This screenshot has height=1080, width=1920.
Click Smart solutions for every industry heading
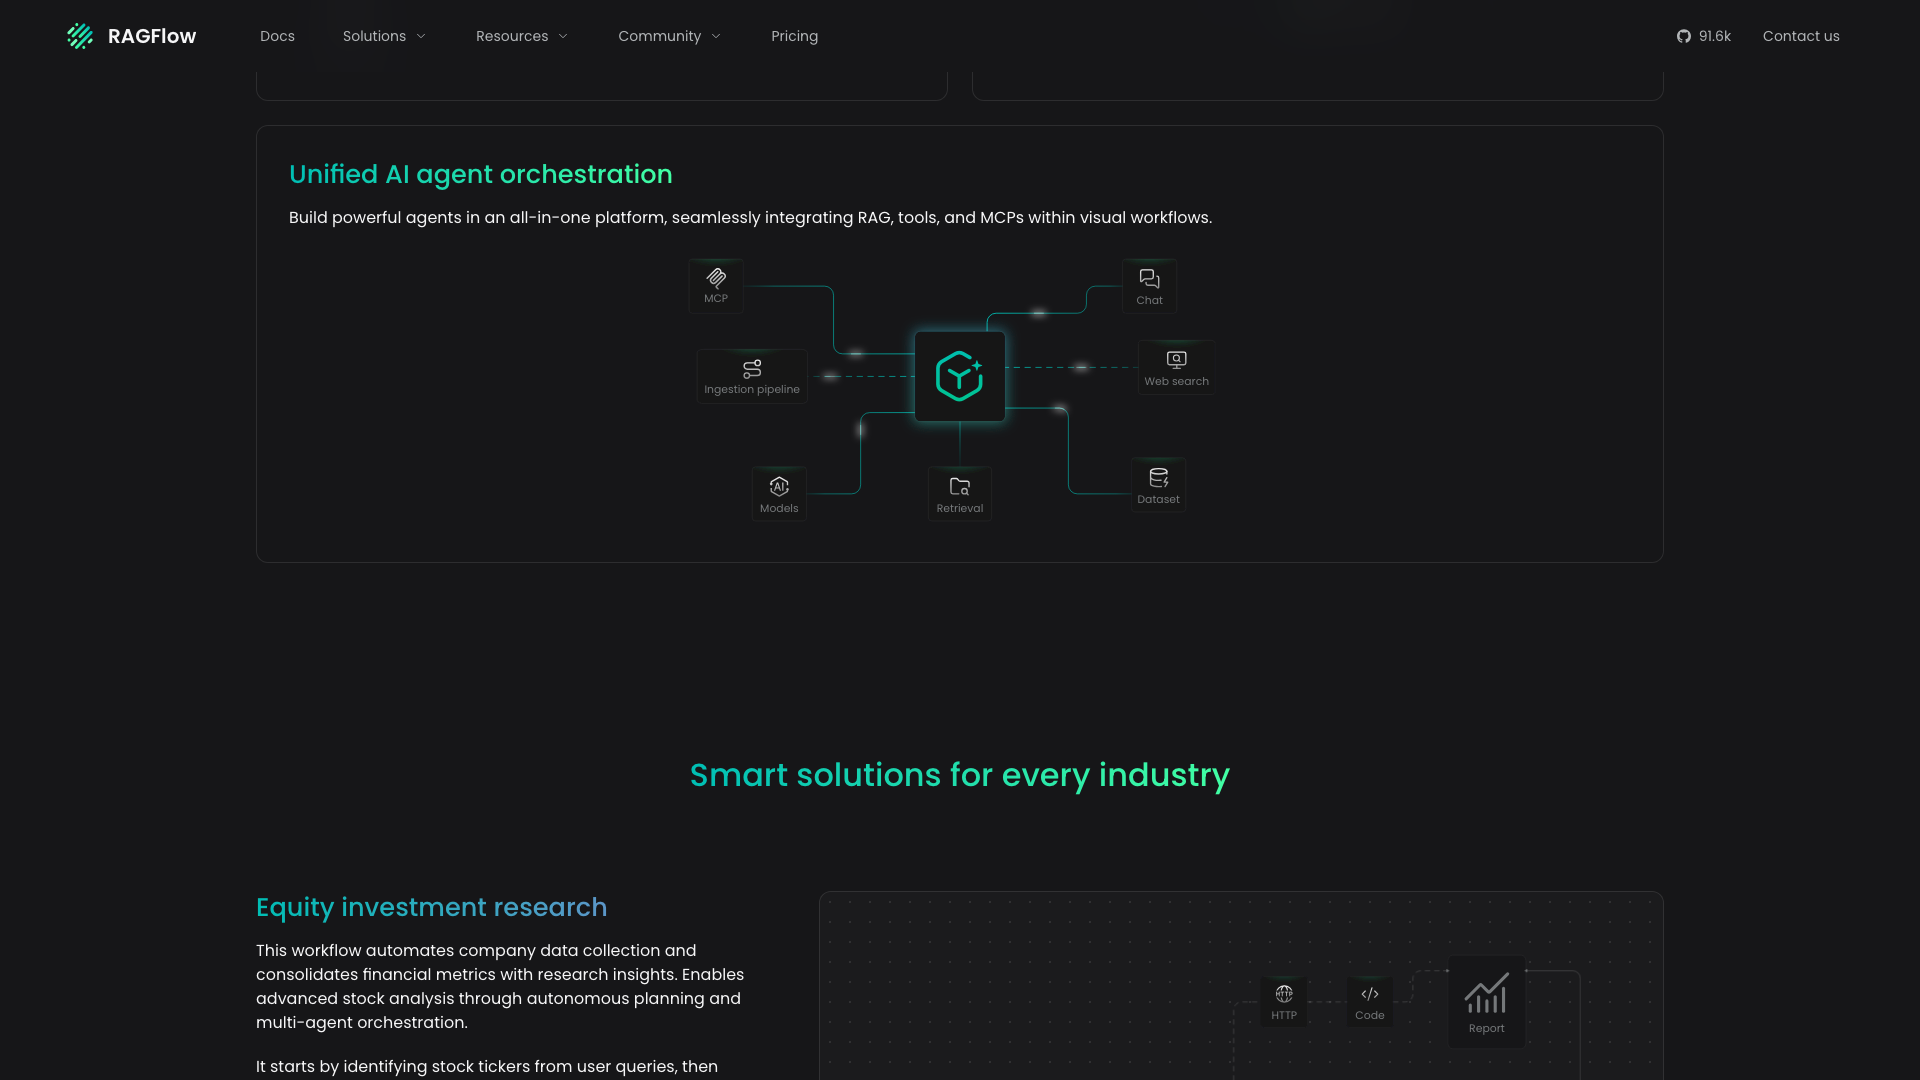pyautogui.click(x=960, y=775)
